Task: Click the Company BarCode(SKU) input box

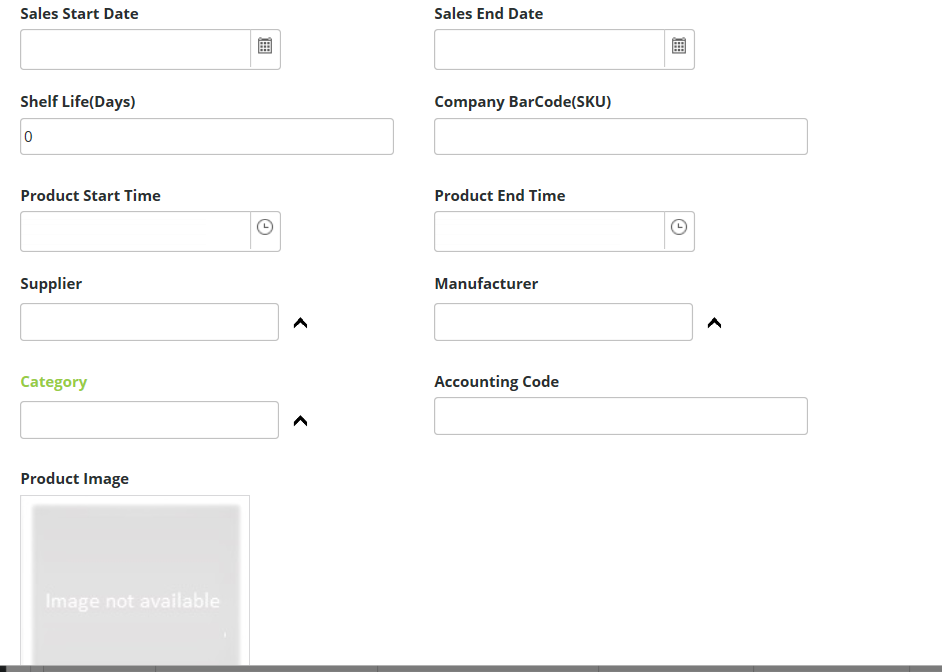Action: 620,137
